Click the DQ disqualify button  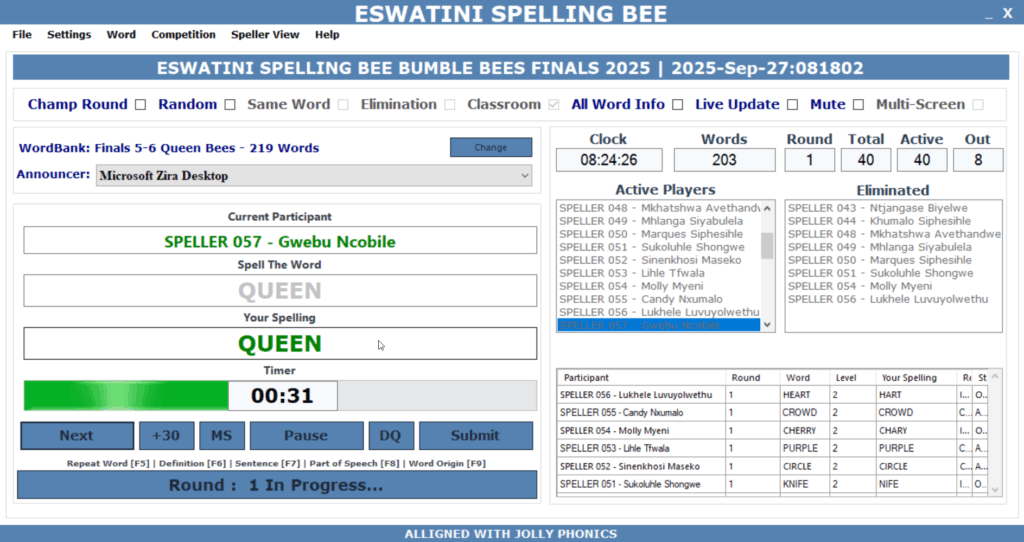[x=390, y=435]
